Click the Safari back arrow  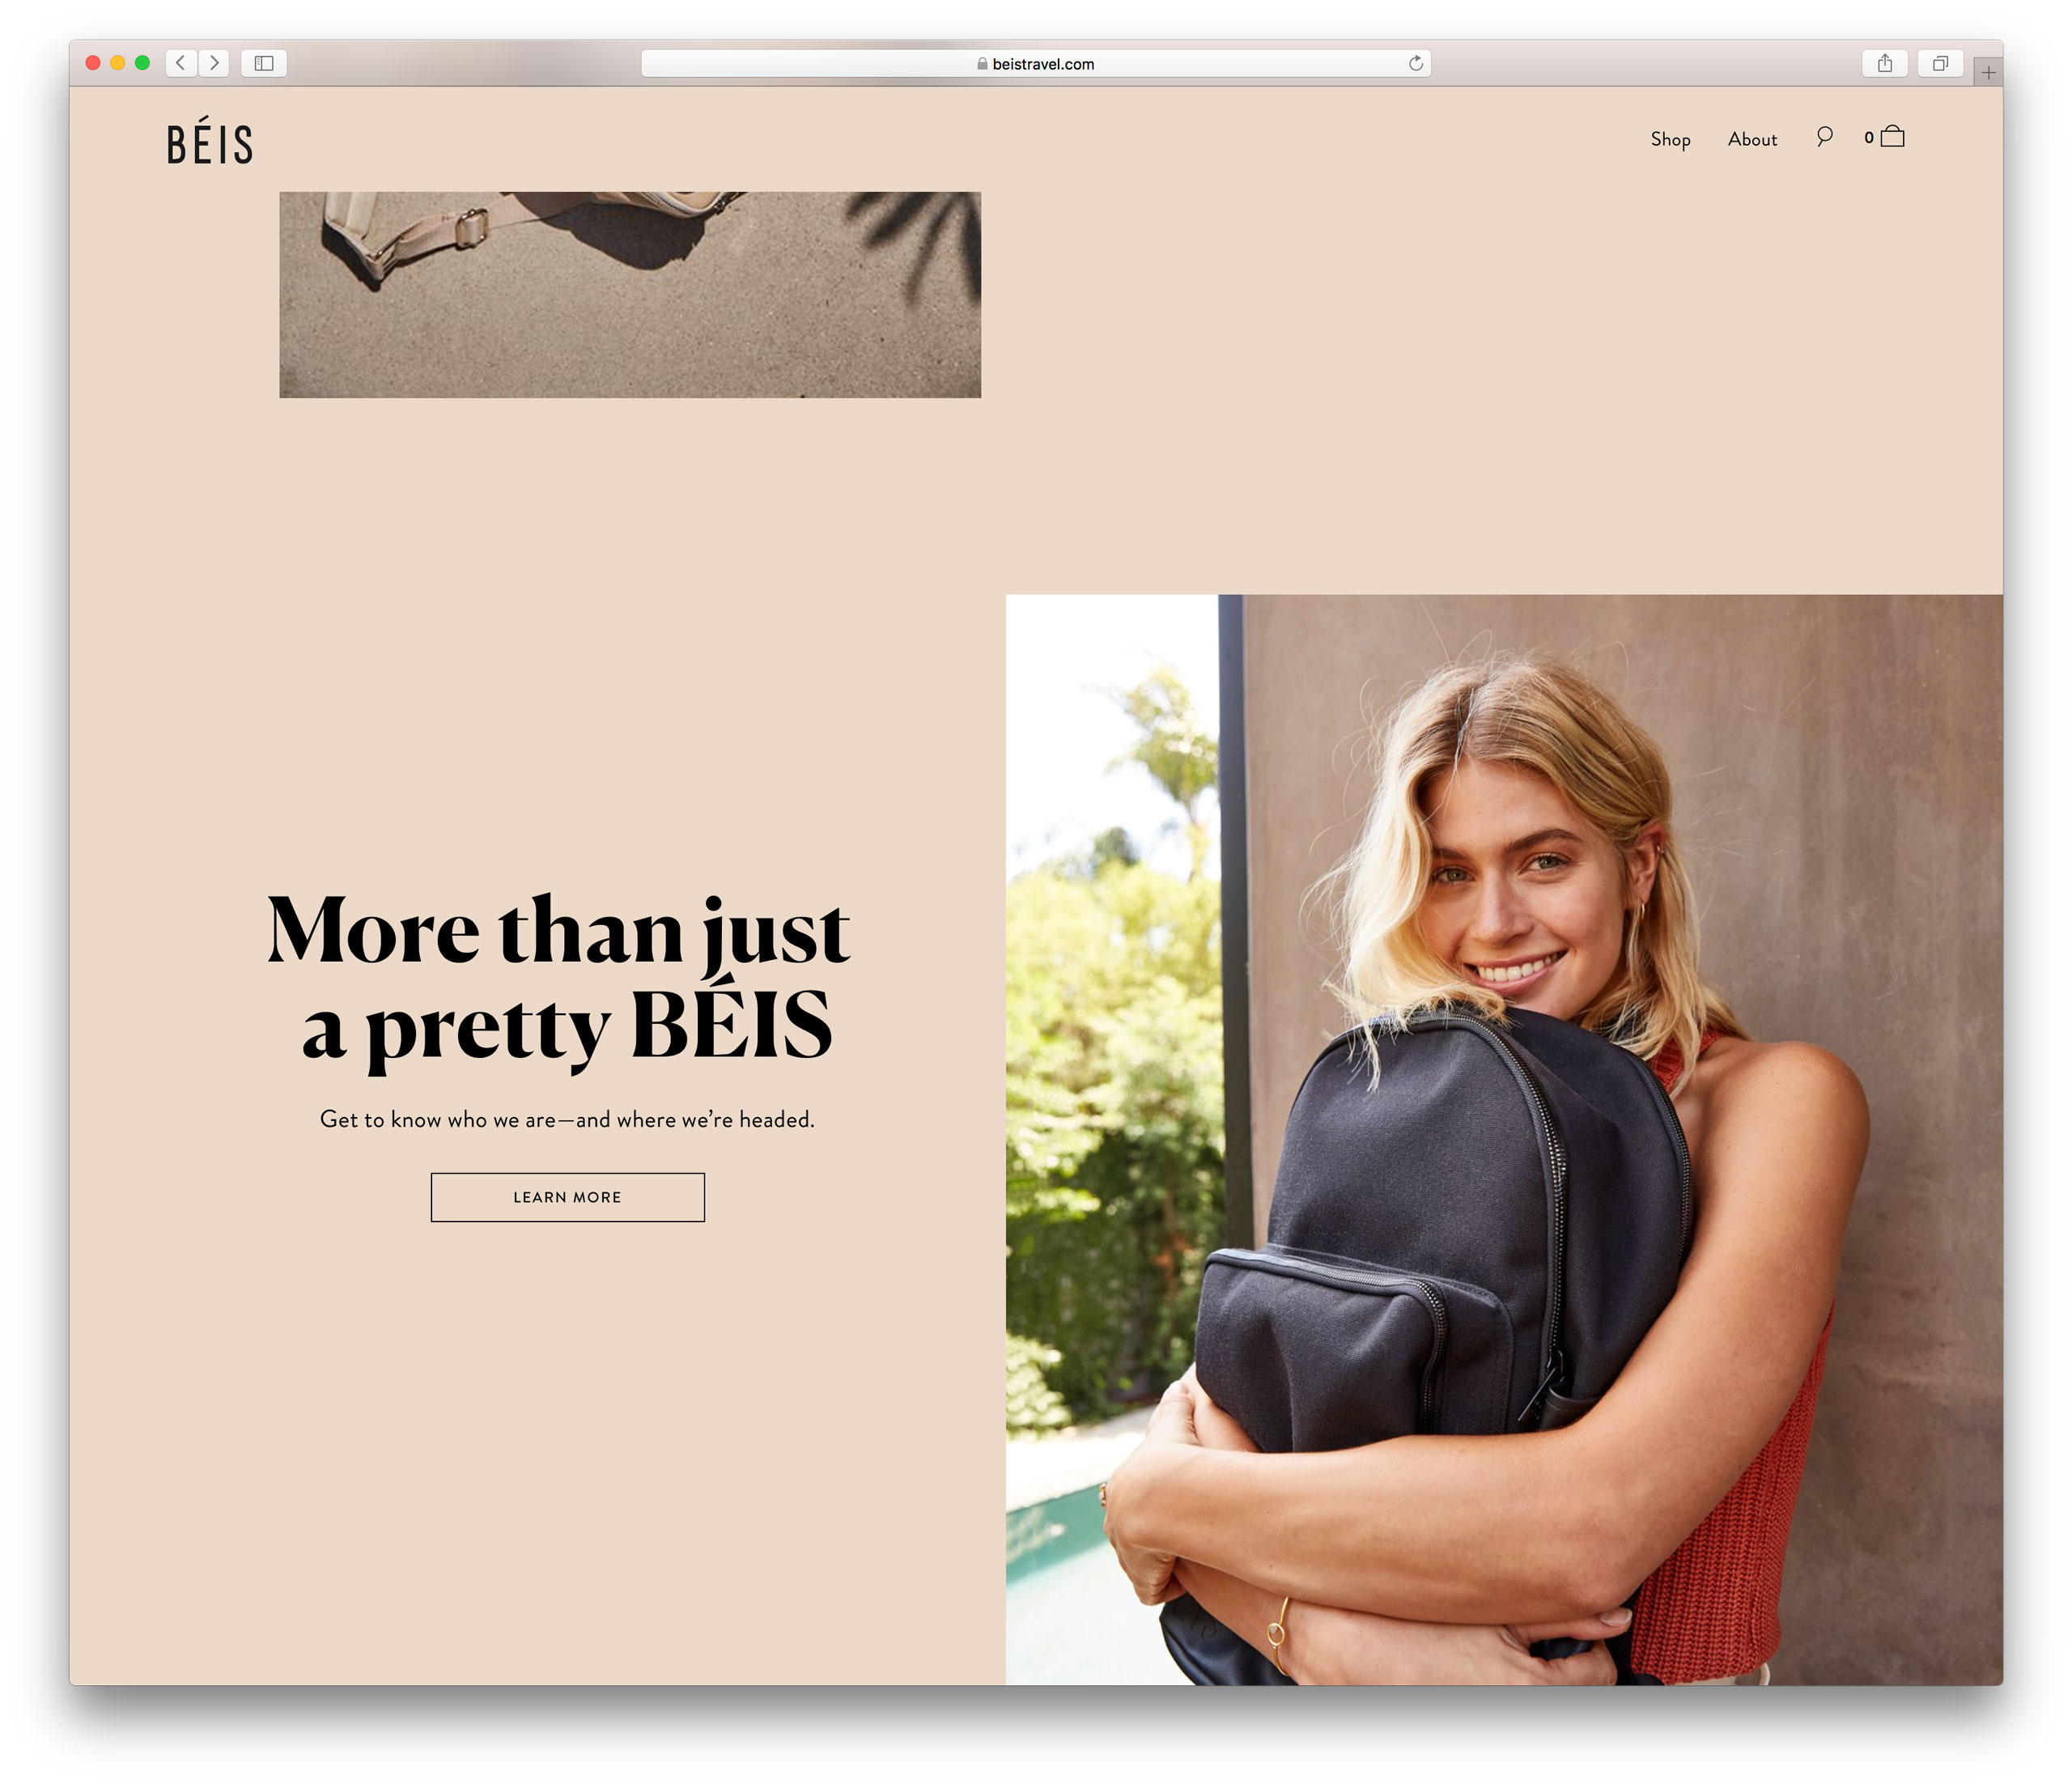[x=181, y=63]
